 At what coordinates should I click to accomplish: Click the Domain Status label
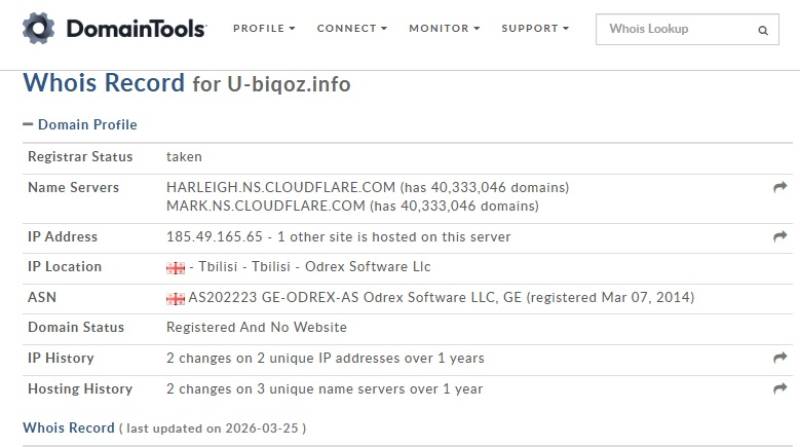tap(76, 327)
